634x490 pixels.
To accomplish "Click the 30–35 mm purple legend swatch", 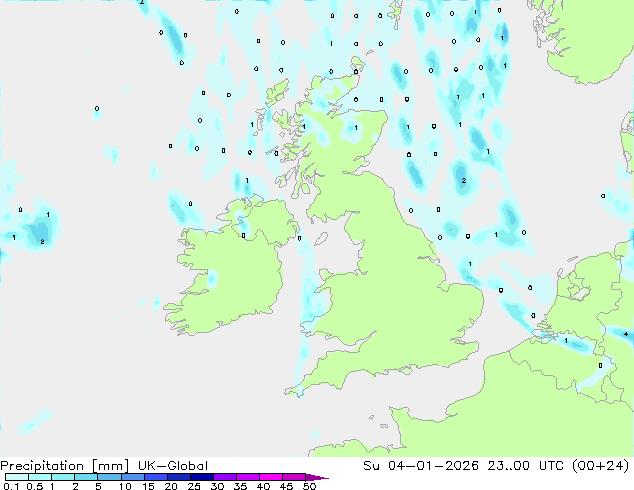I will click(x=224, y=477).
